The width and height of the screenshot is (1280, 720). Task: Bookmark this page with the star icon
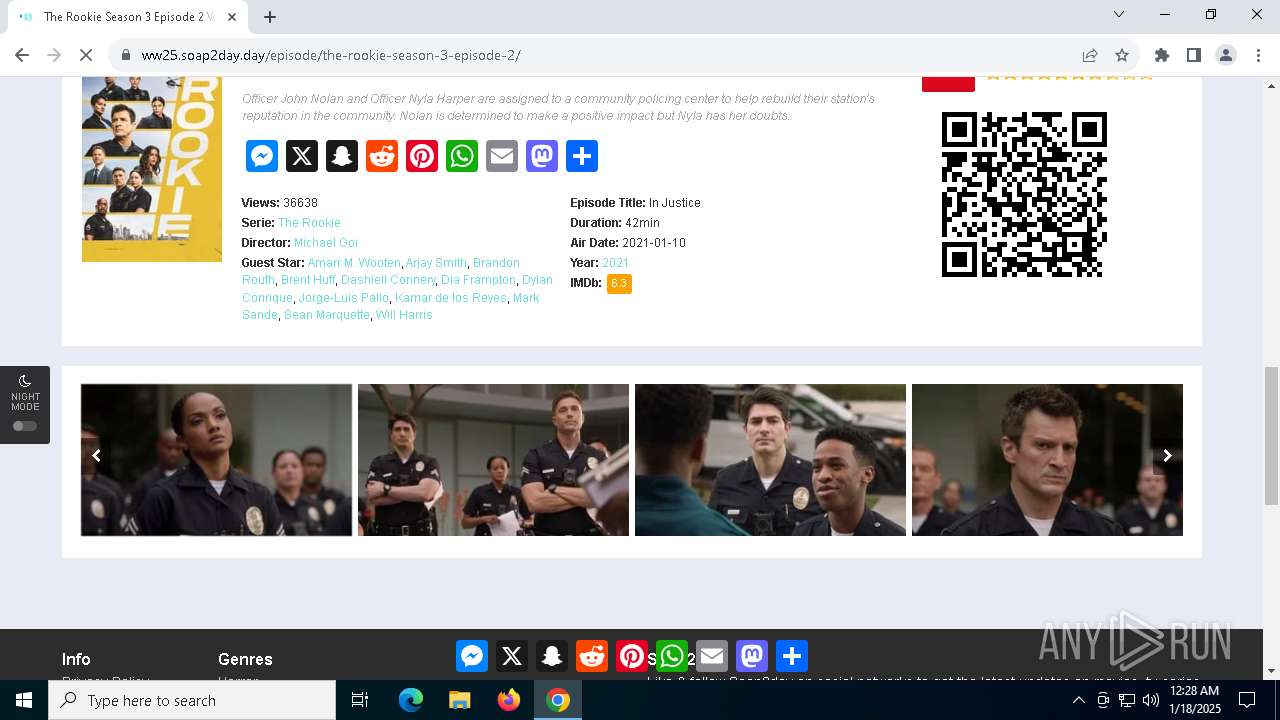point(1122,55)
